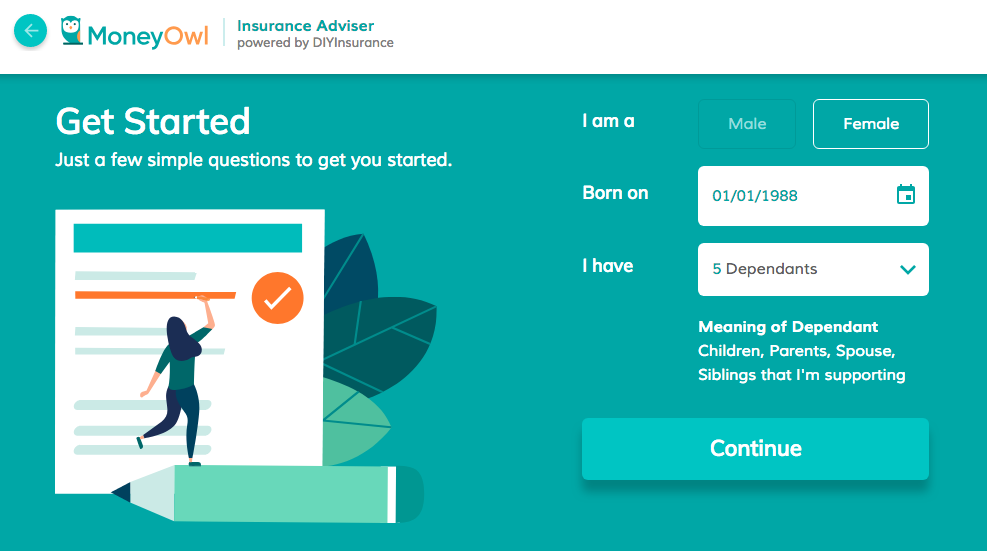
Task: Select Male as gender
Action: (x=747, y=124)
